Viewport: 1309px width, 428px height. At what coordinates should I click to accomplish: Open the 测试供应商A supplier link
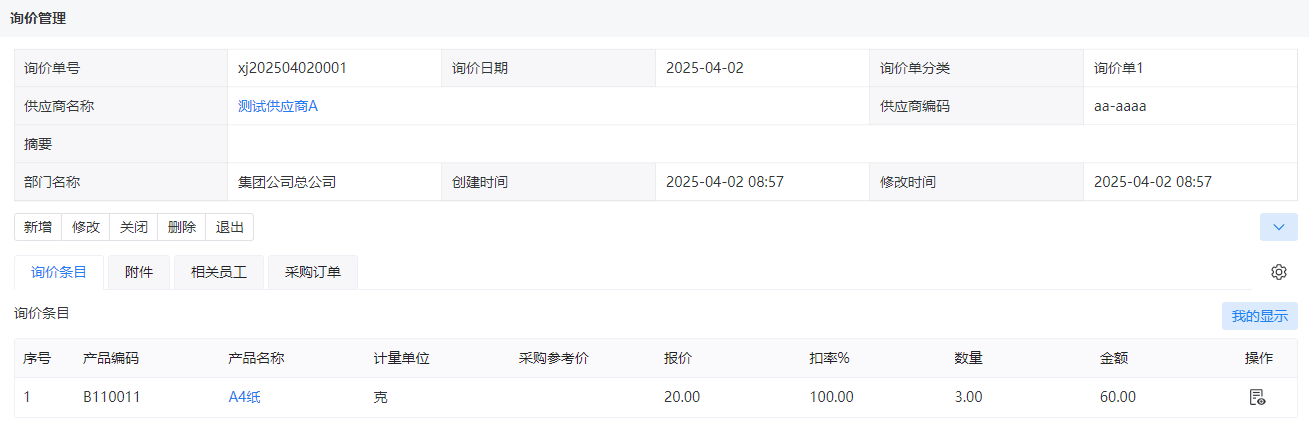coord(278,106)
